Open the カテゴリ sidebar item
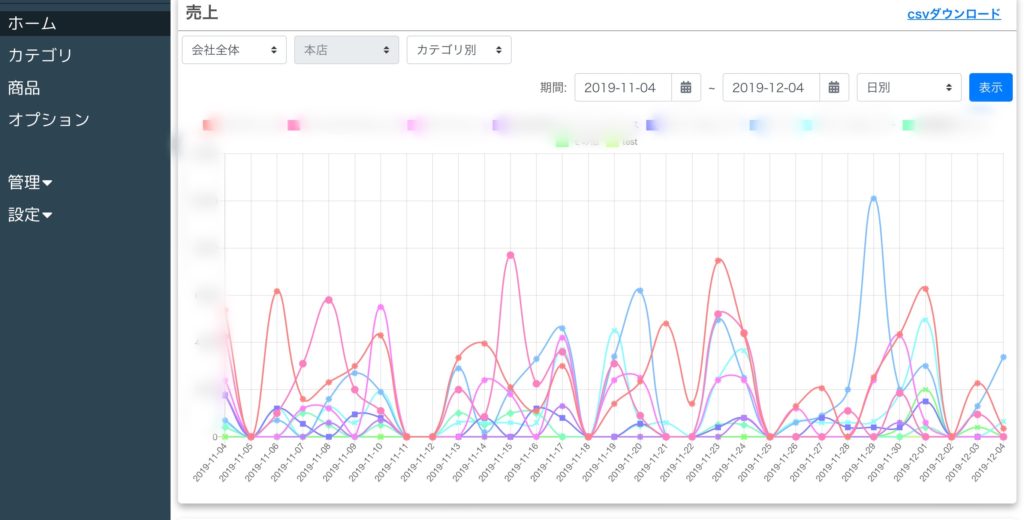This screenshot has height=520, width=1024. coord(40,55)
